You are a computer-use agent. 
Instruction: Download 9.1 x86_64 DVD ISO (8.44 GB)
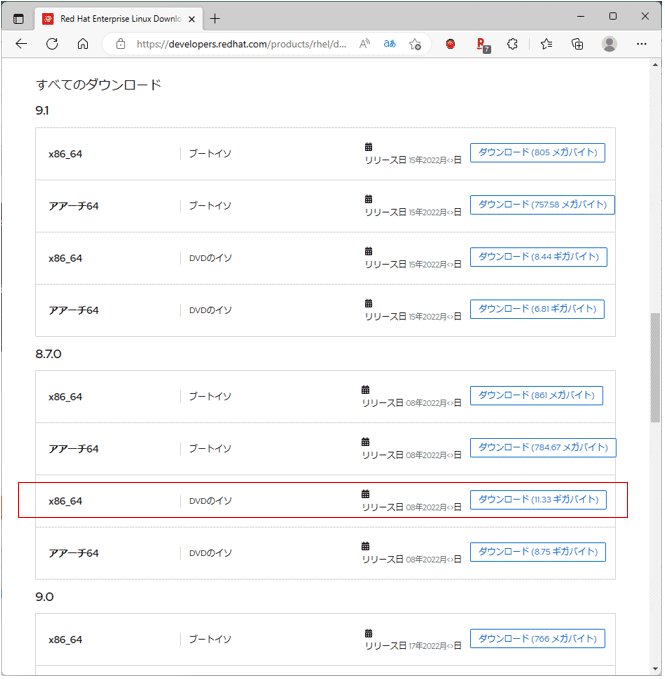[539, 257]
